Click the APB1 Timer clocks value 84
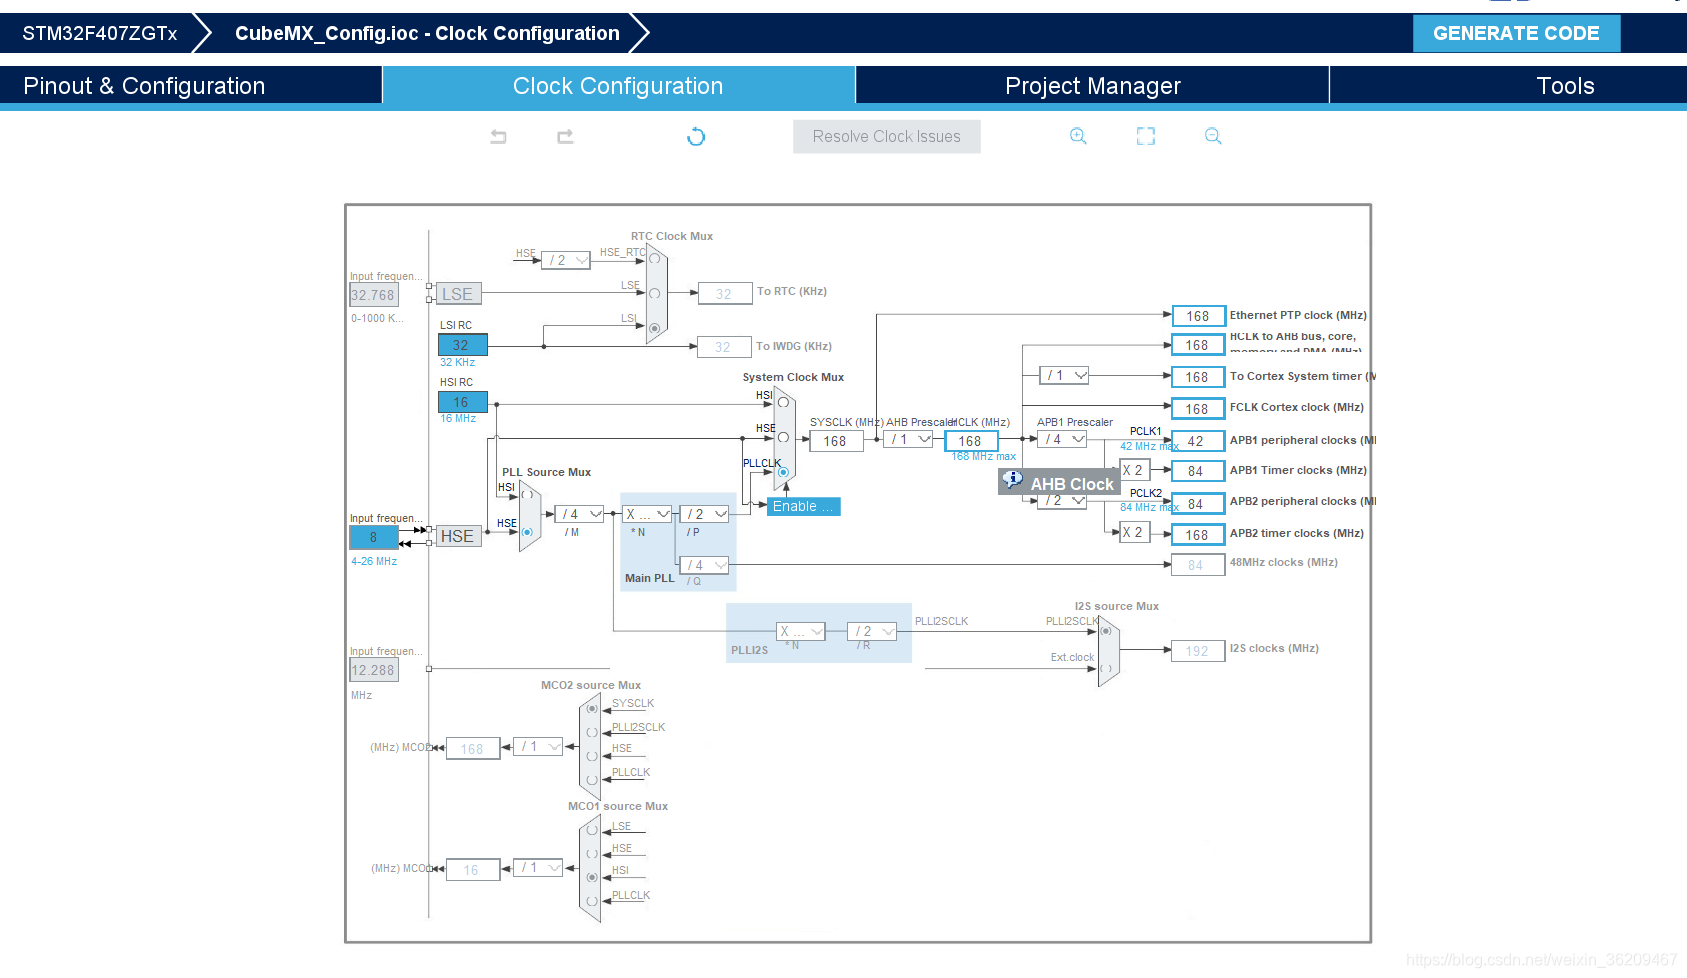Screen dimensions: 1687x978 1197,471
